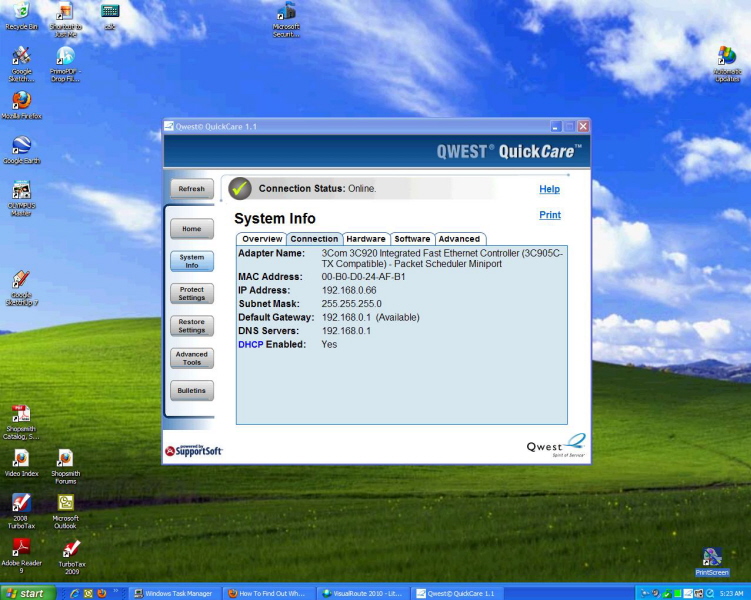751x600 pixels.
Task: Click Internet Explorer quick launch icon
Action: [x=75, y=593]
